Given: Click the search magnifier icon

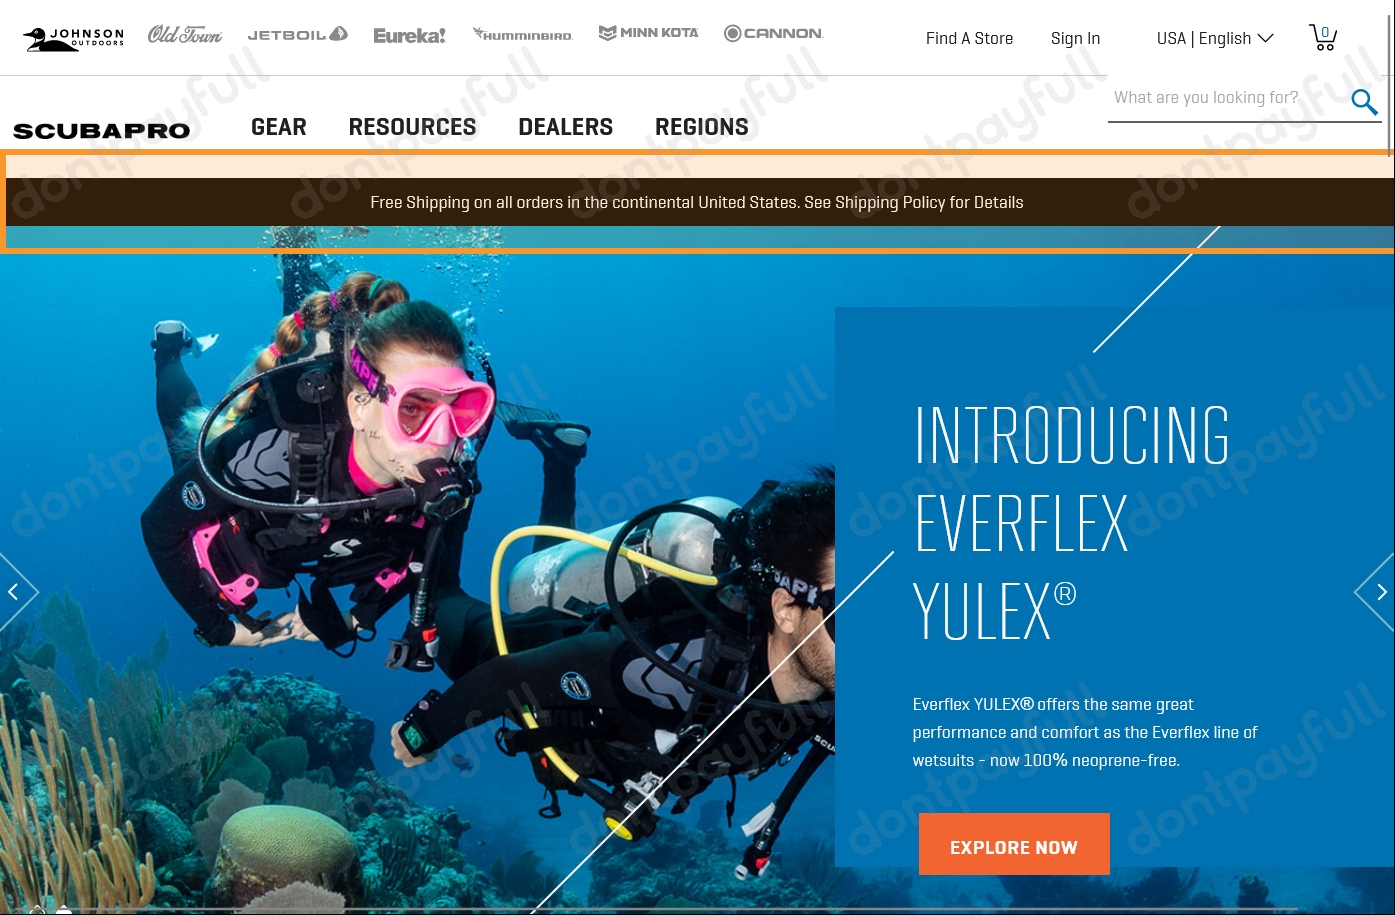Looking at the screenshot, I should click(1364, 102).
